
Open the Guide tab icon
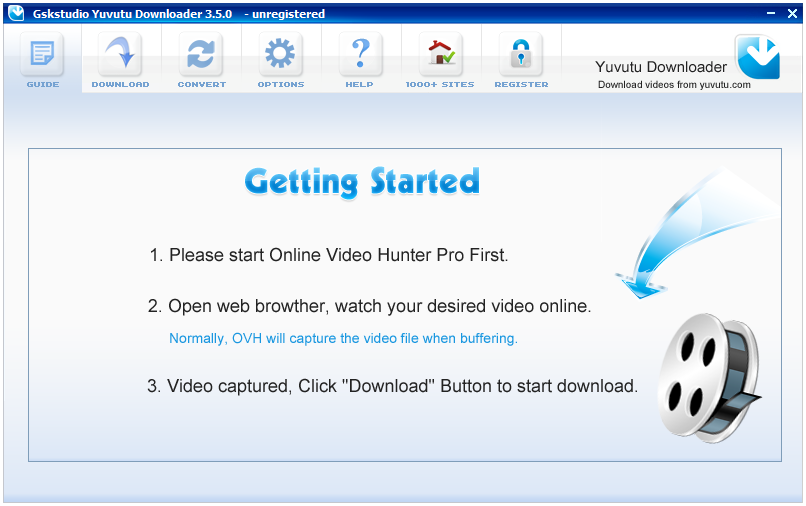tap(42, 54)
